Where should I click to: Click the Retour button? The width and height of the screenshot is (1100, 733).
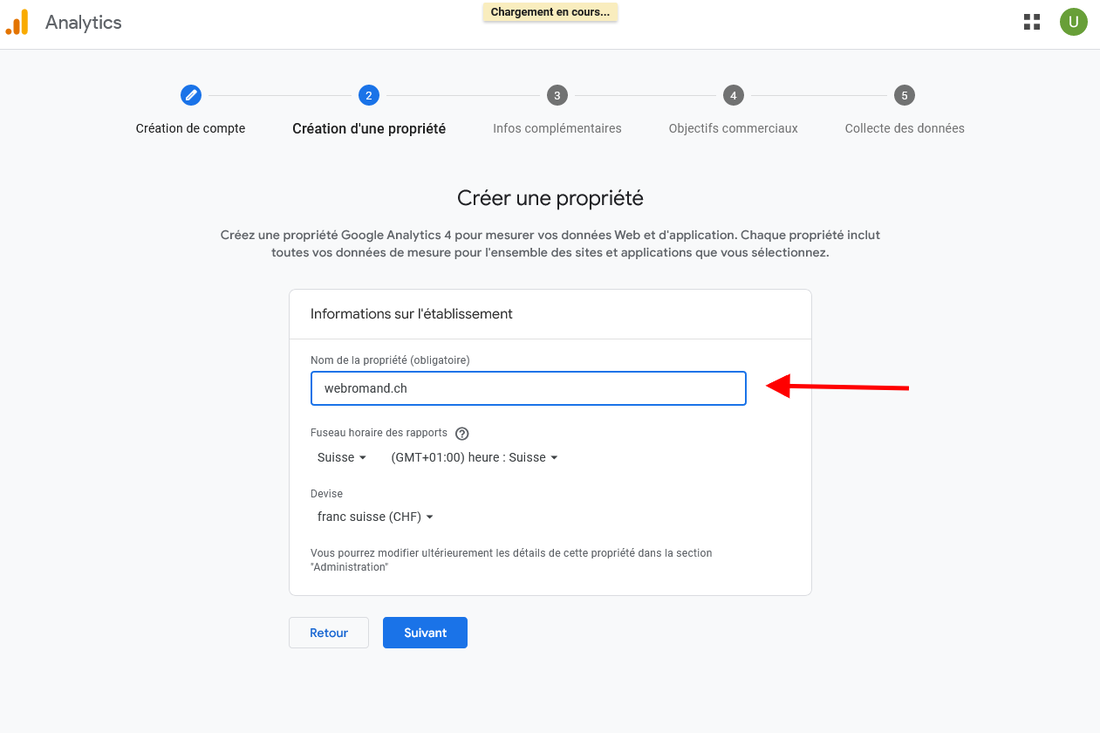coord(329,633)
